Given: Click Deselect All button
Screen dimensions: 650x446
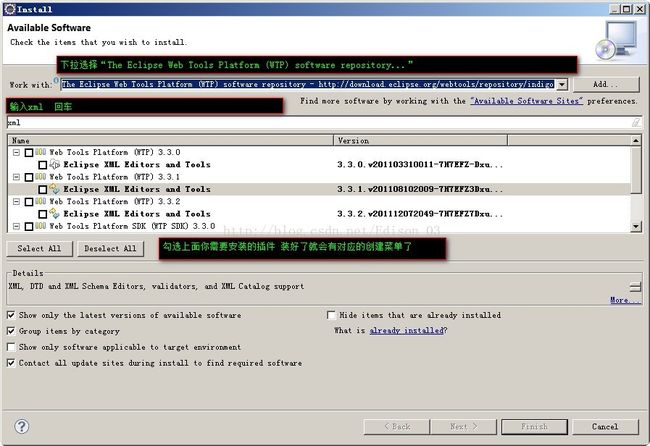Looking at the screenshot, I should [x=110, y=249].
